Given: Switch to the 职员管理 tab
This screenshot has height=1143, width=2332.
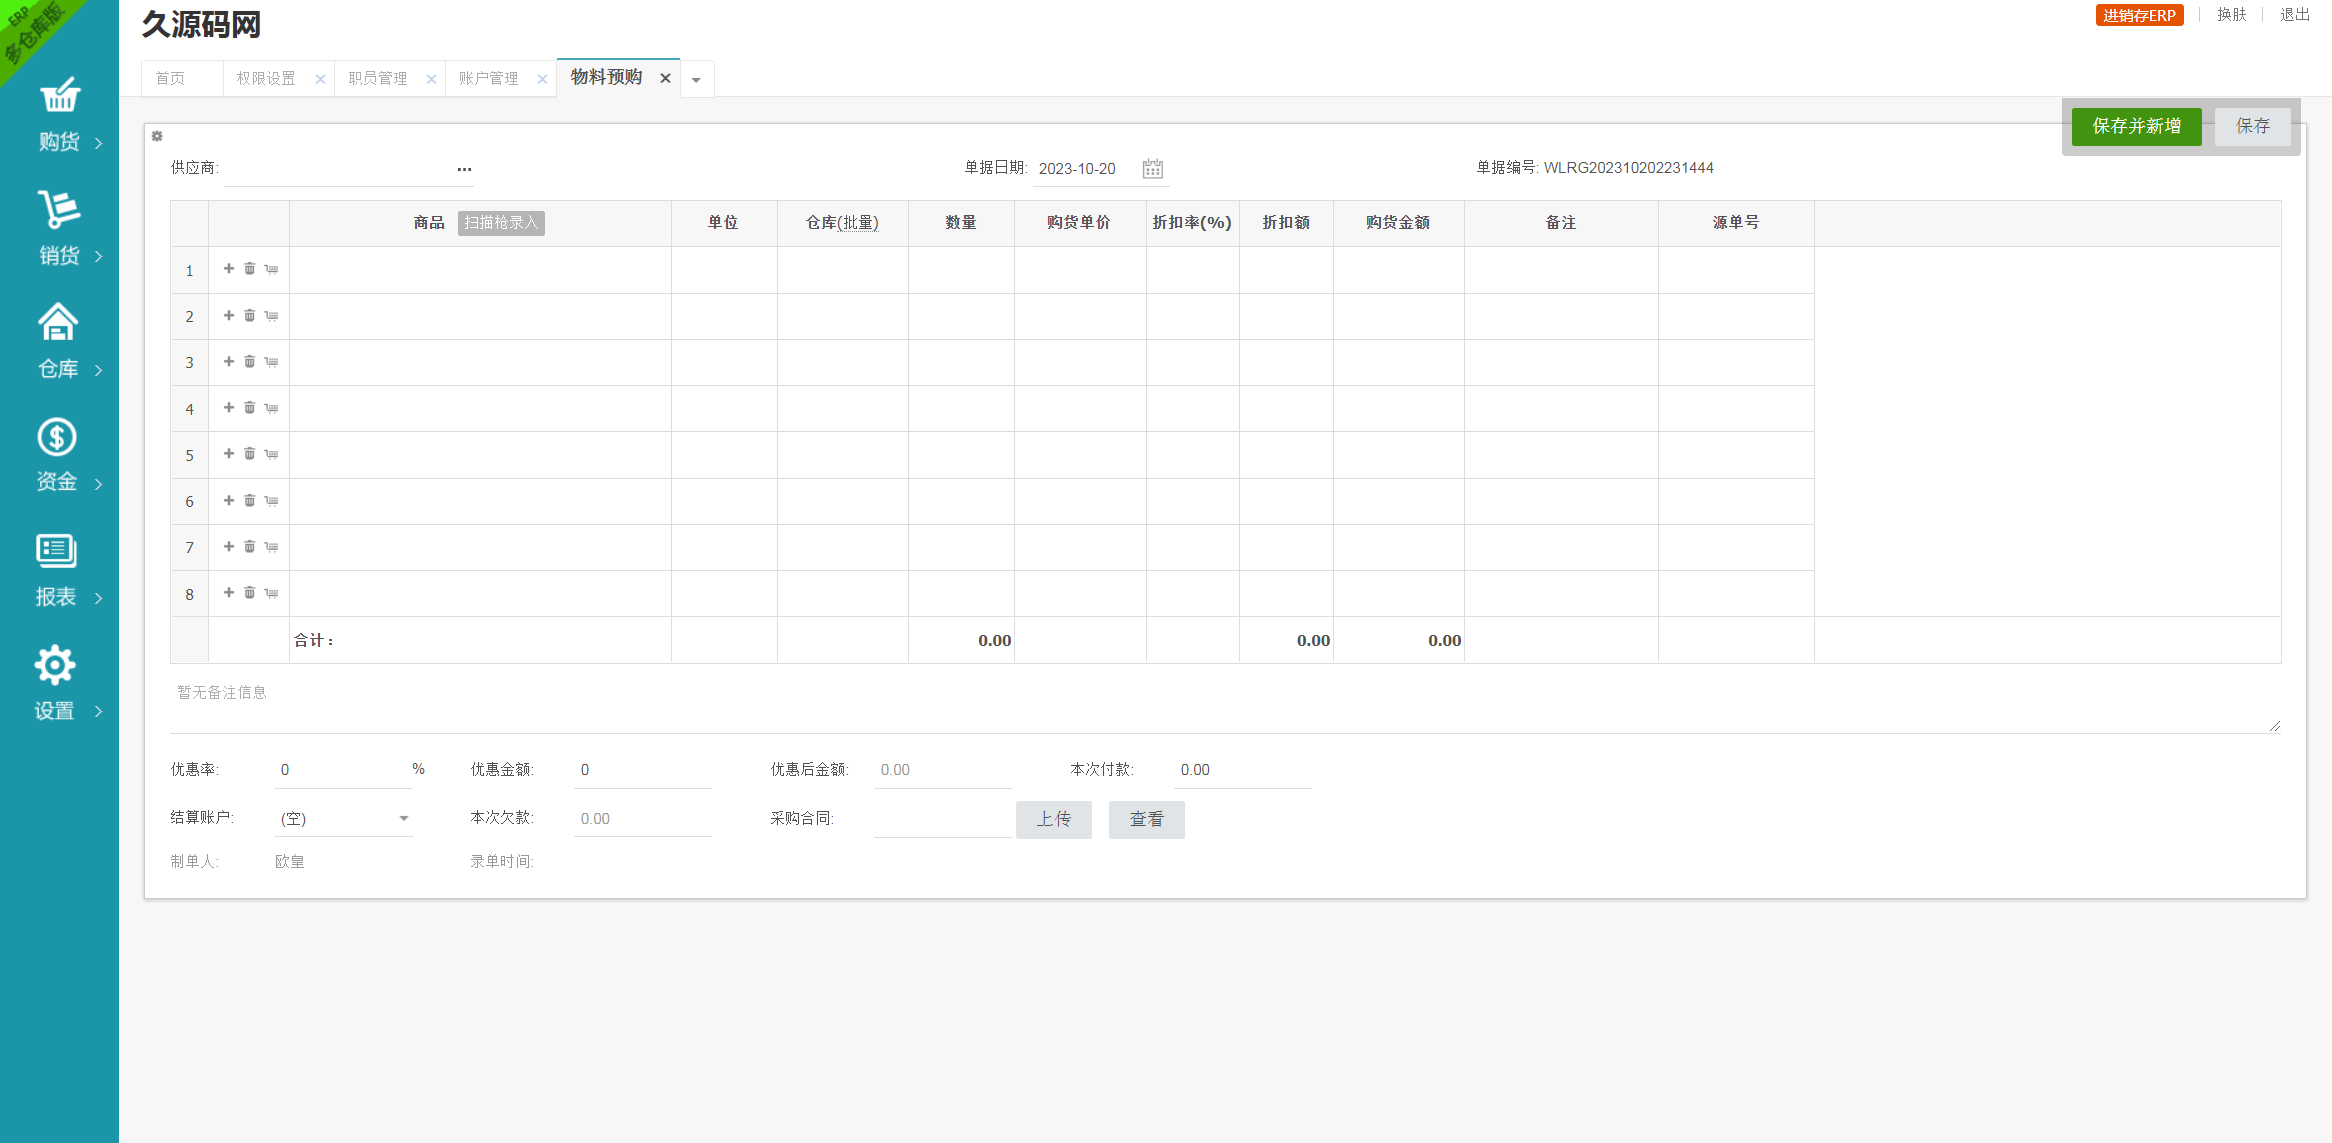Looking at the screenshot, I should 378,79.
